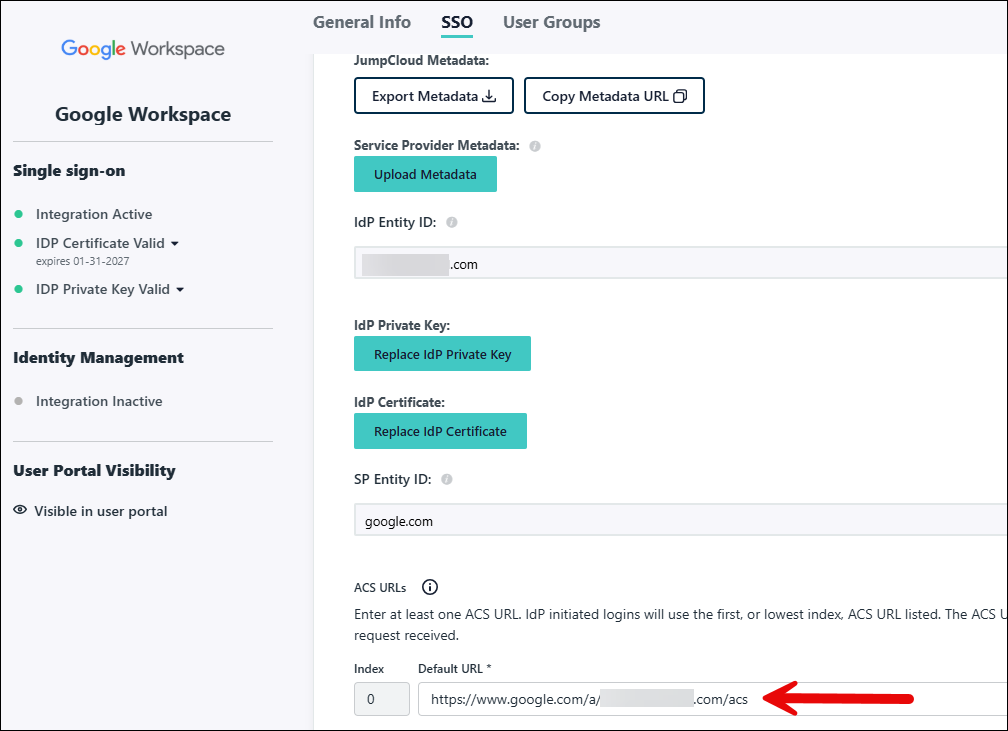Click grey status dot for Integration Inactive
This screenshot has height=731, width=1008.
pos(18,401)
